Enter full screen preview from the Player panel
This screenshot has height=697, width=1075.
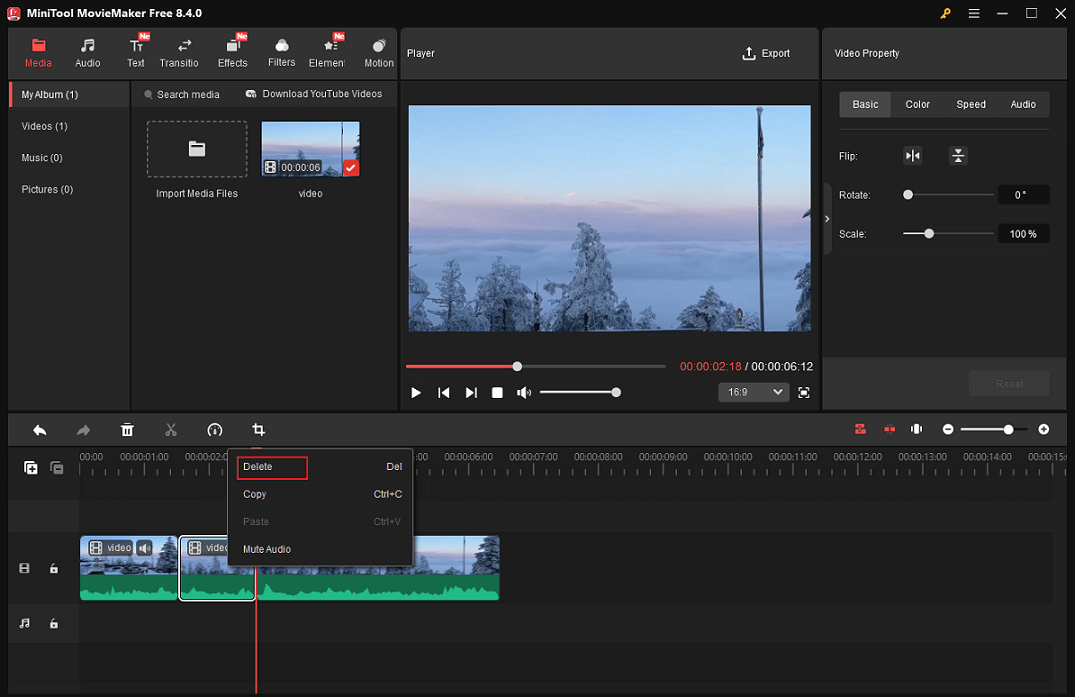click(x=804, y=392)
